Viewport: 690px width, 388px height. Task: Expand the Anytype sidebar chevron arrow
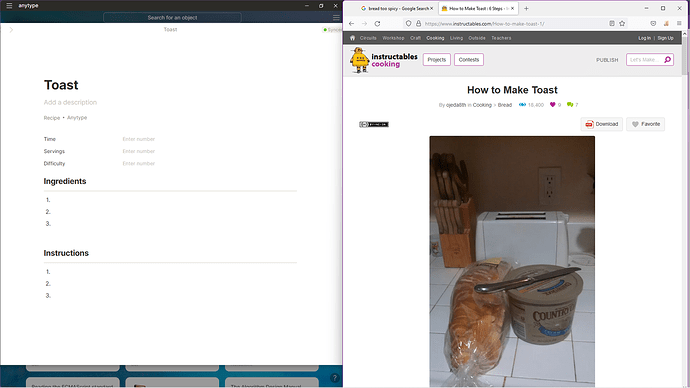tap(11, 30)
